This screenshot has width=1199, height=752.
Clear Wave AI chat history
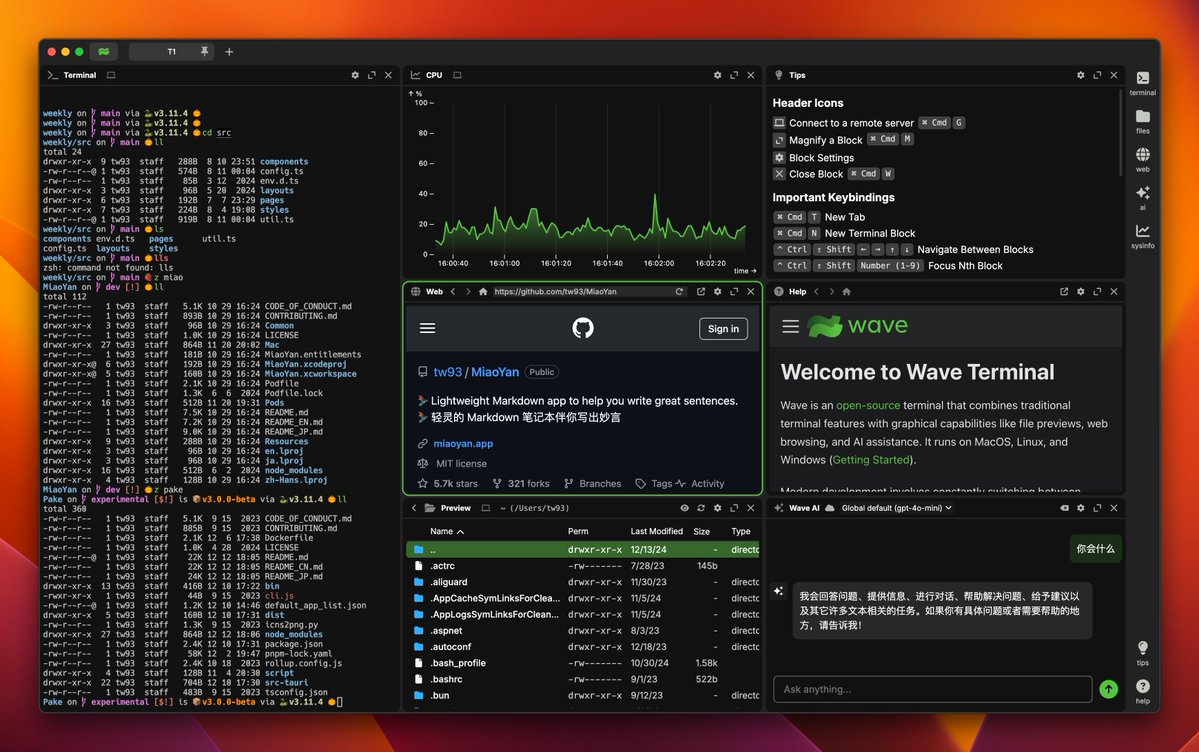pyautogui.click(x=1064, y=508)
